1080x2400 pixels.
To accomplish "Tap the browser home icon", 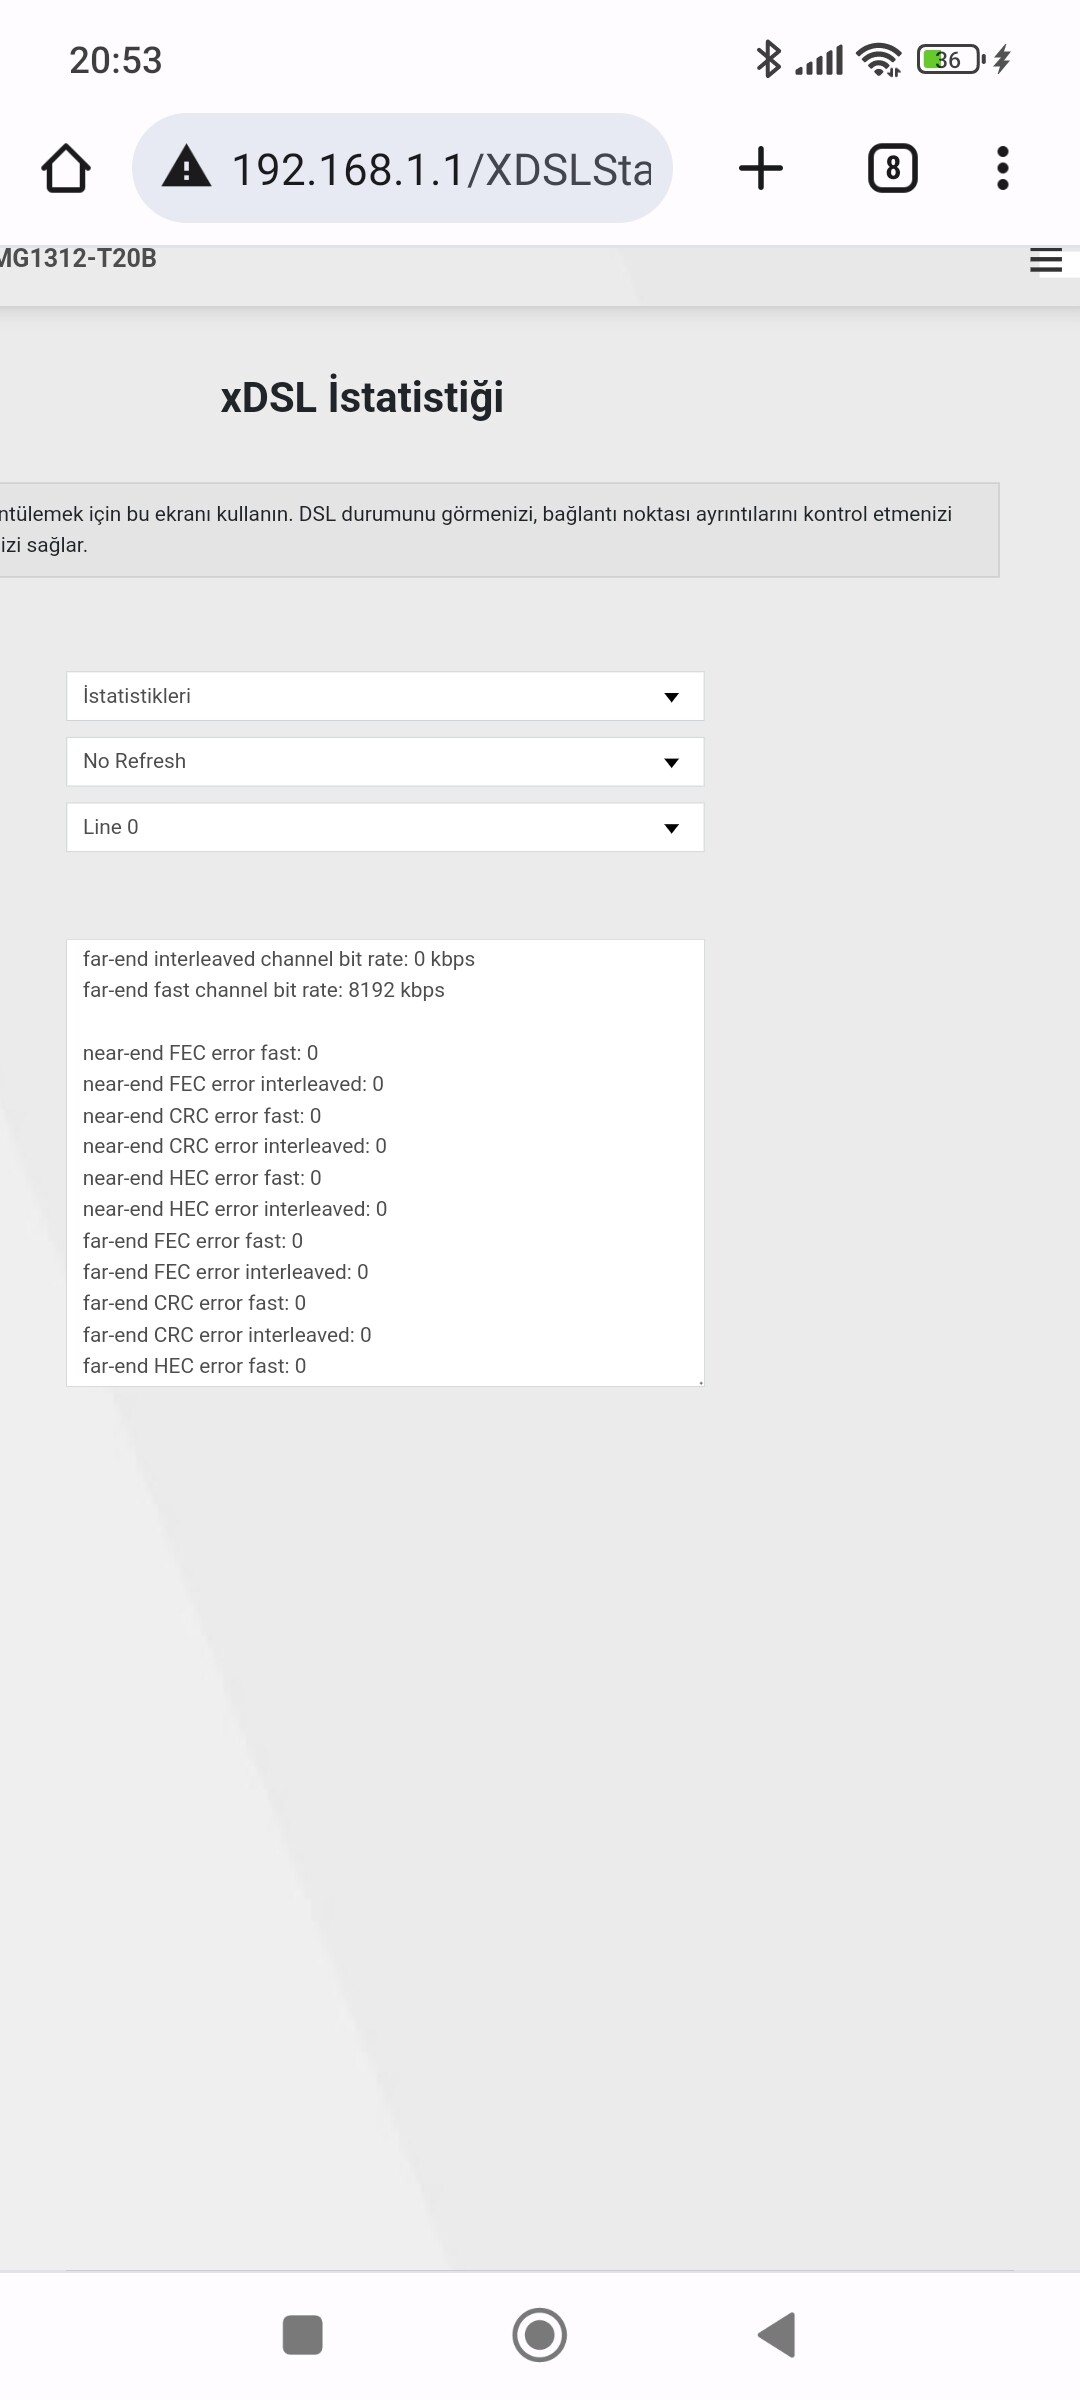I will click(x=66, y=168).
